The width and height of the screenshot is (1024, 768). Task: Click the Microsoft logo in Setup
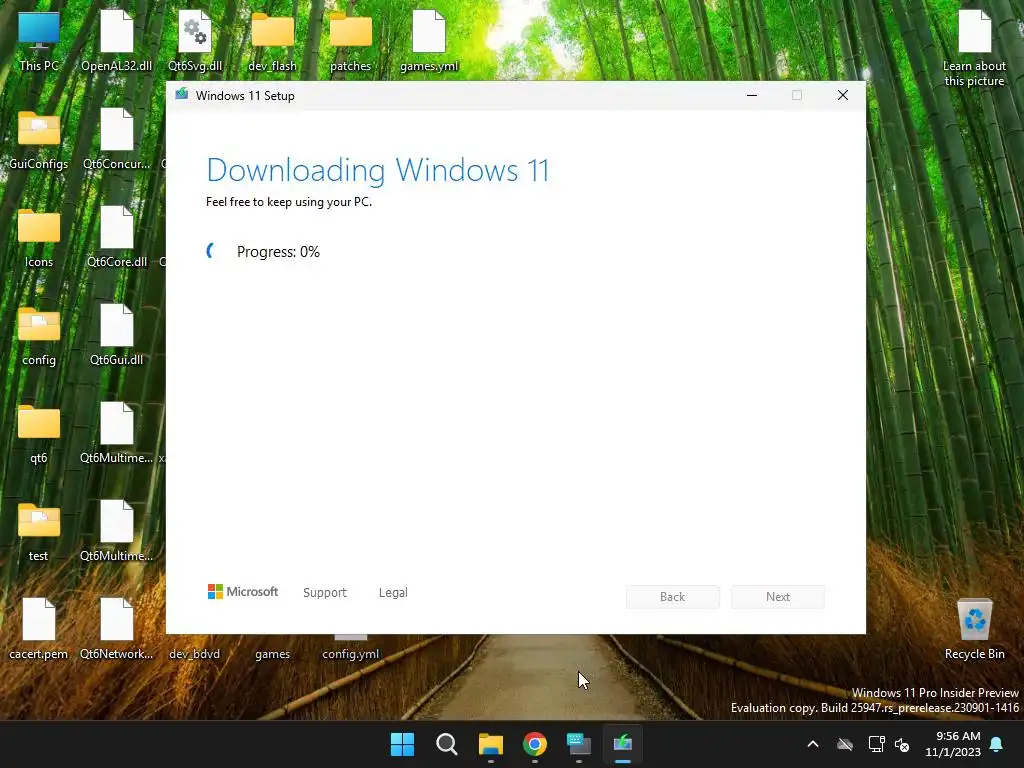tap(243, 592)
